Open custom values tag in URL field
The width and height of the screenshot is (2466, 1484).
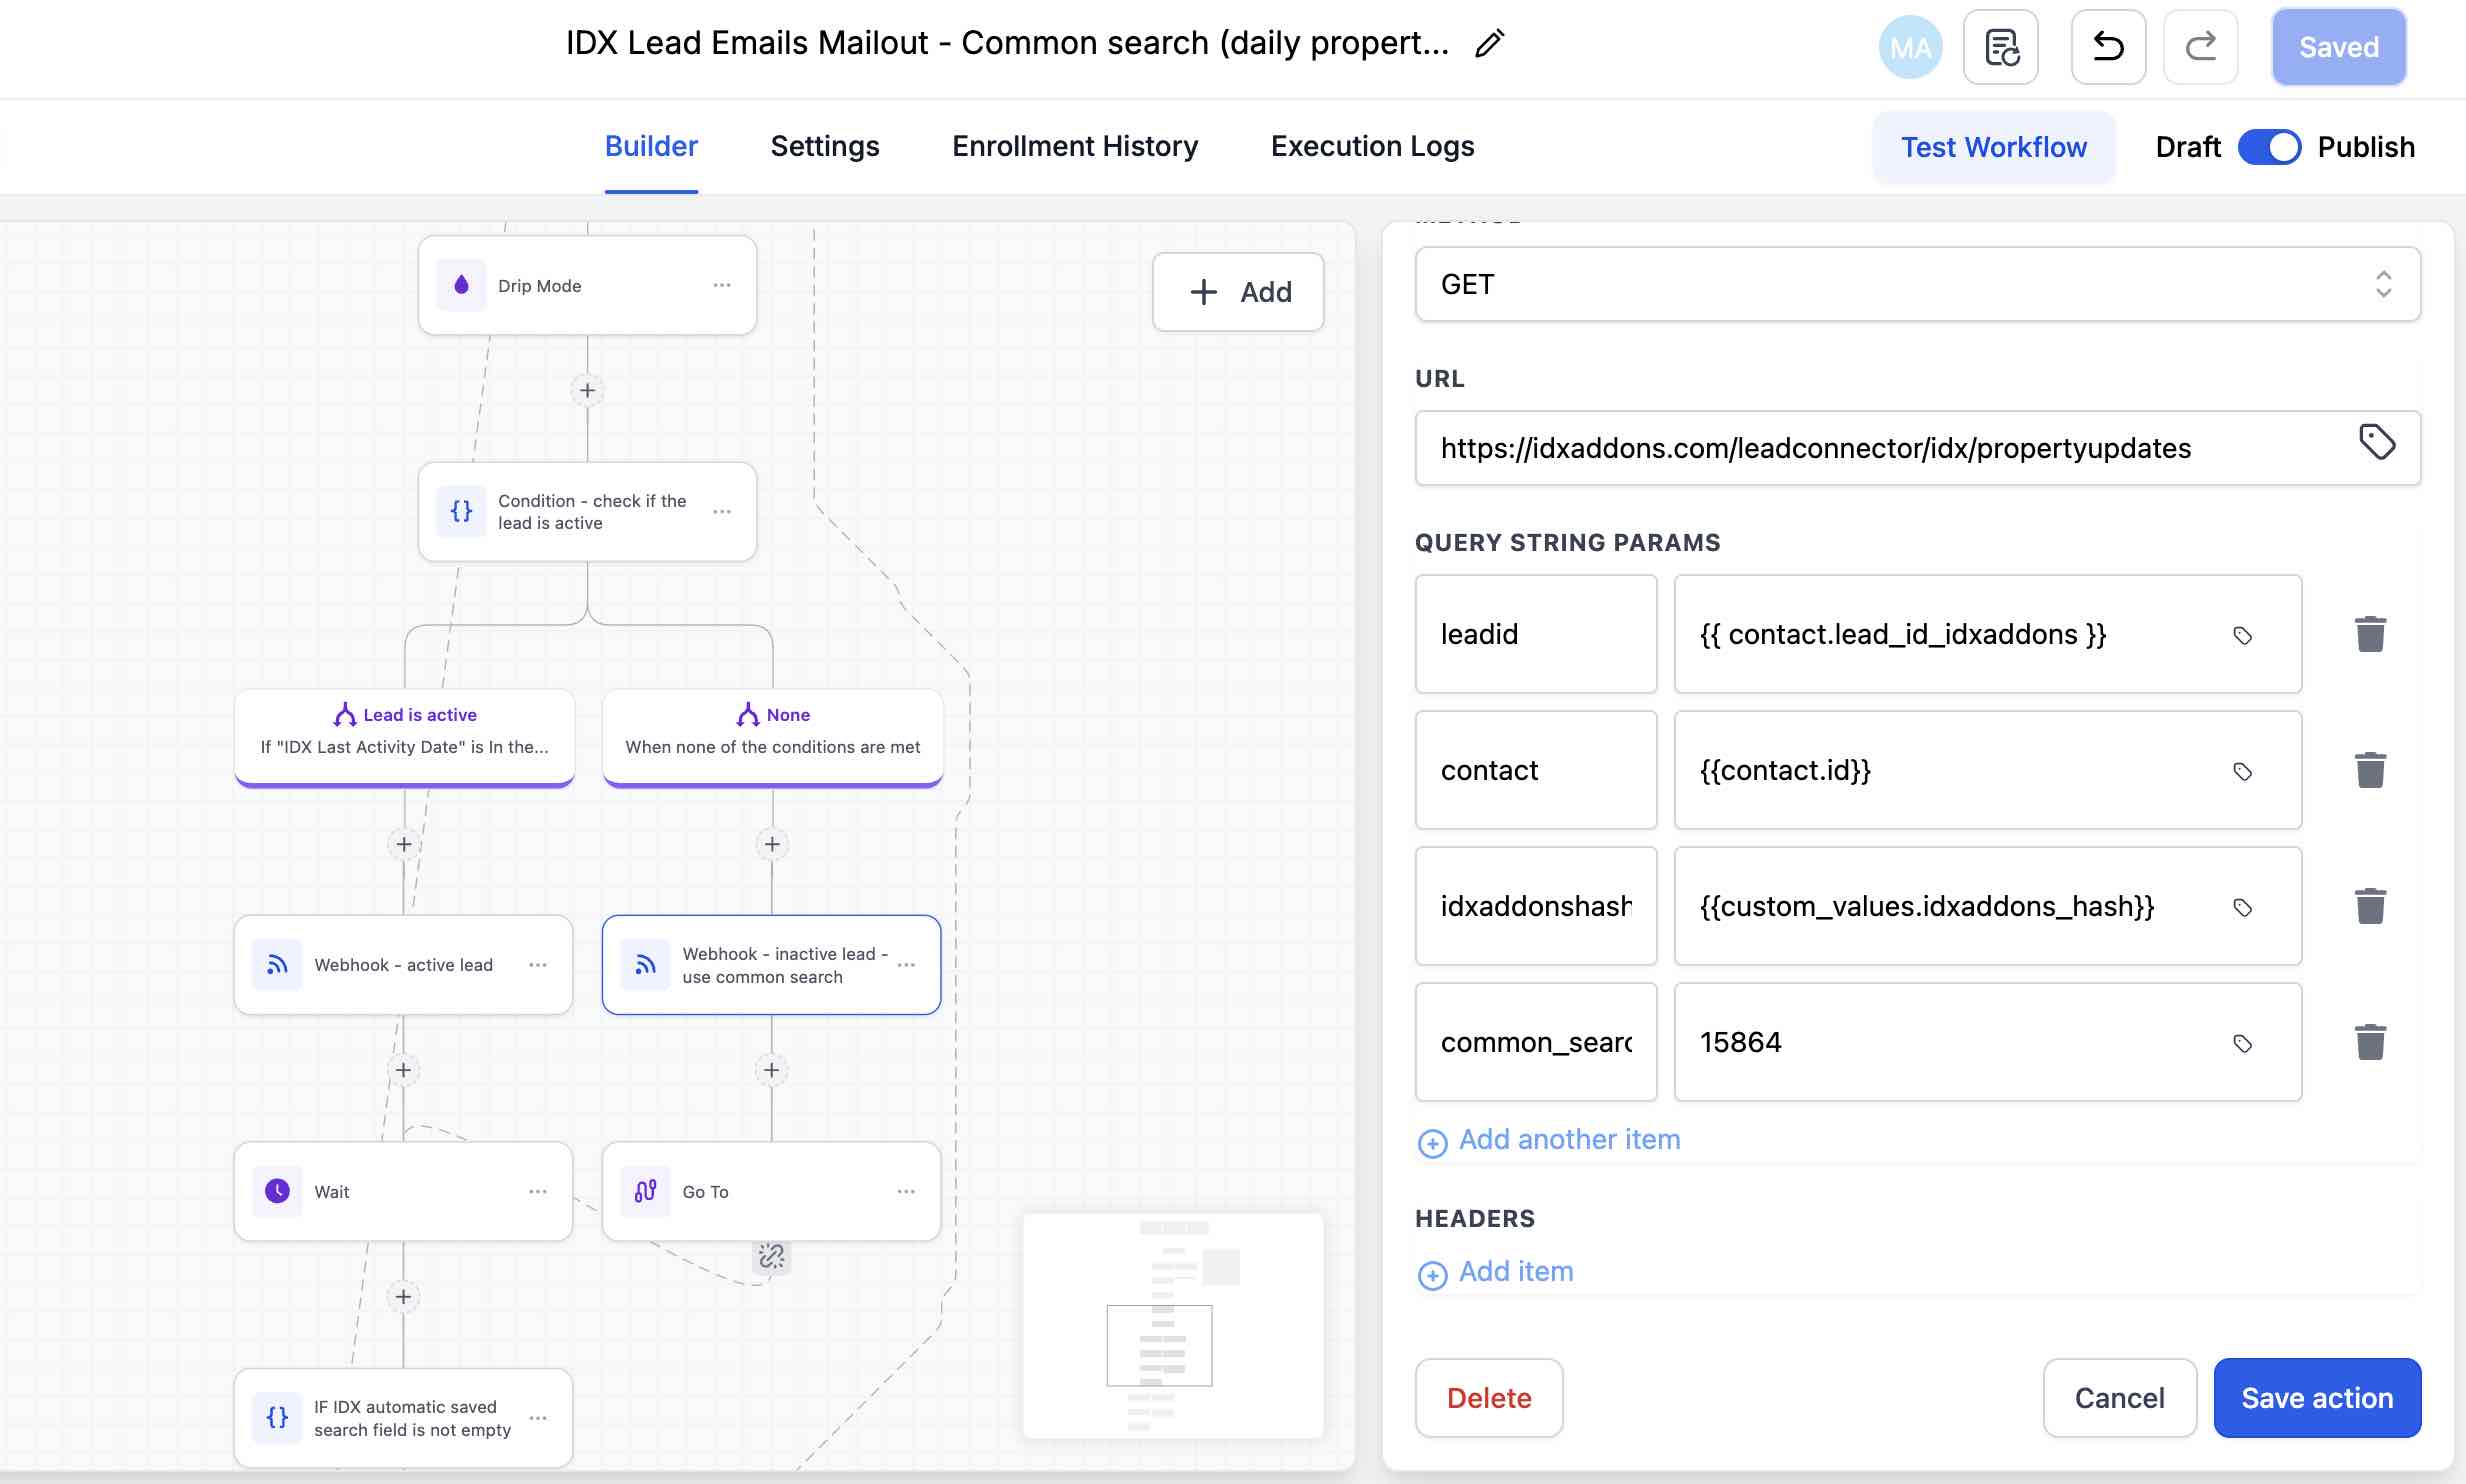tap(2377, 442)
